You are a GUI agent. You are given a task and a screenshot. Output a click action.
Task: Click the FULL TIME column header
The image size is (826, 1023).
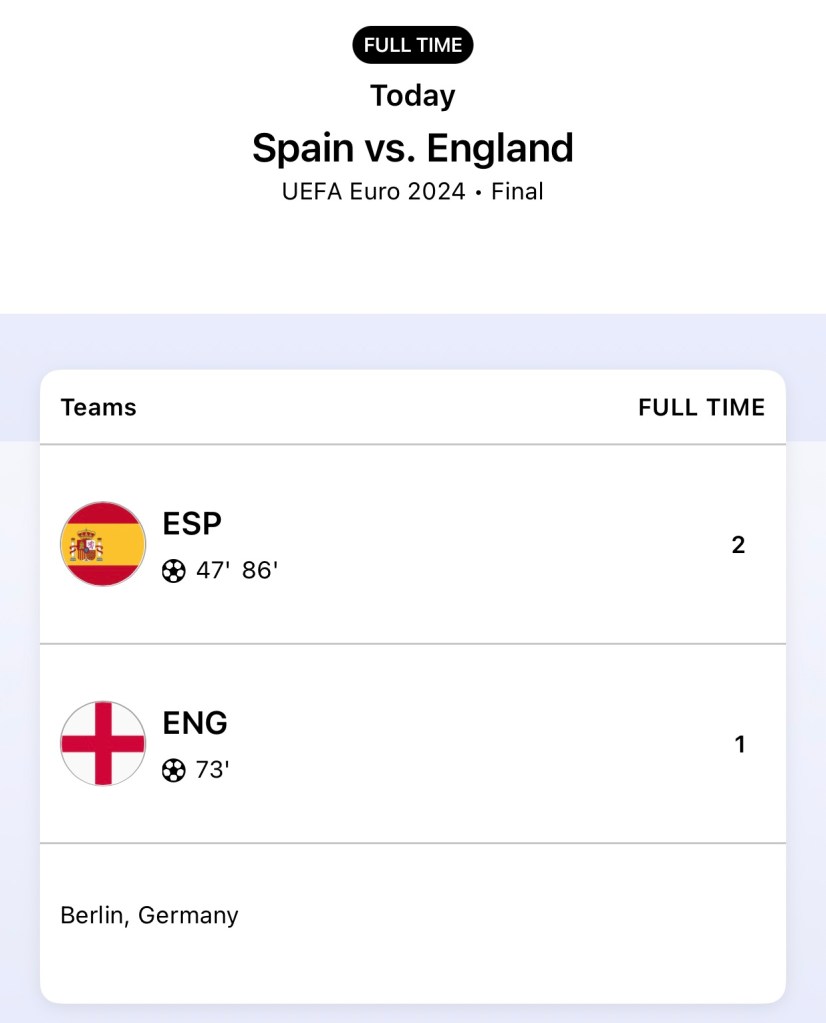coord(701,407)
